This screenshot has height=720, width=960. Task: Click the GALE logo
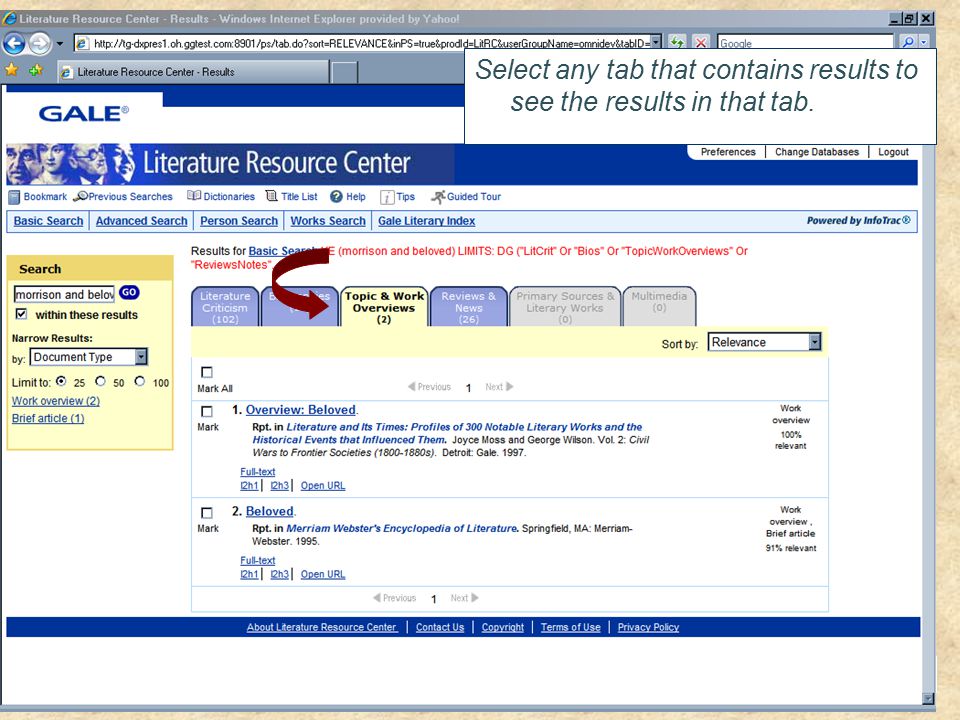coord(84,113)
